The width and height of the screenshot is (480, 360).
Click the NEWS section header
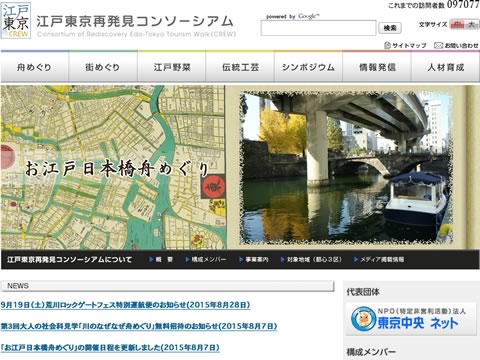tap(167, 286)
